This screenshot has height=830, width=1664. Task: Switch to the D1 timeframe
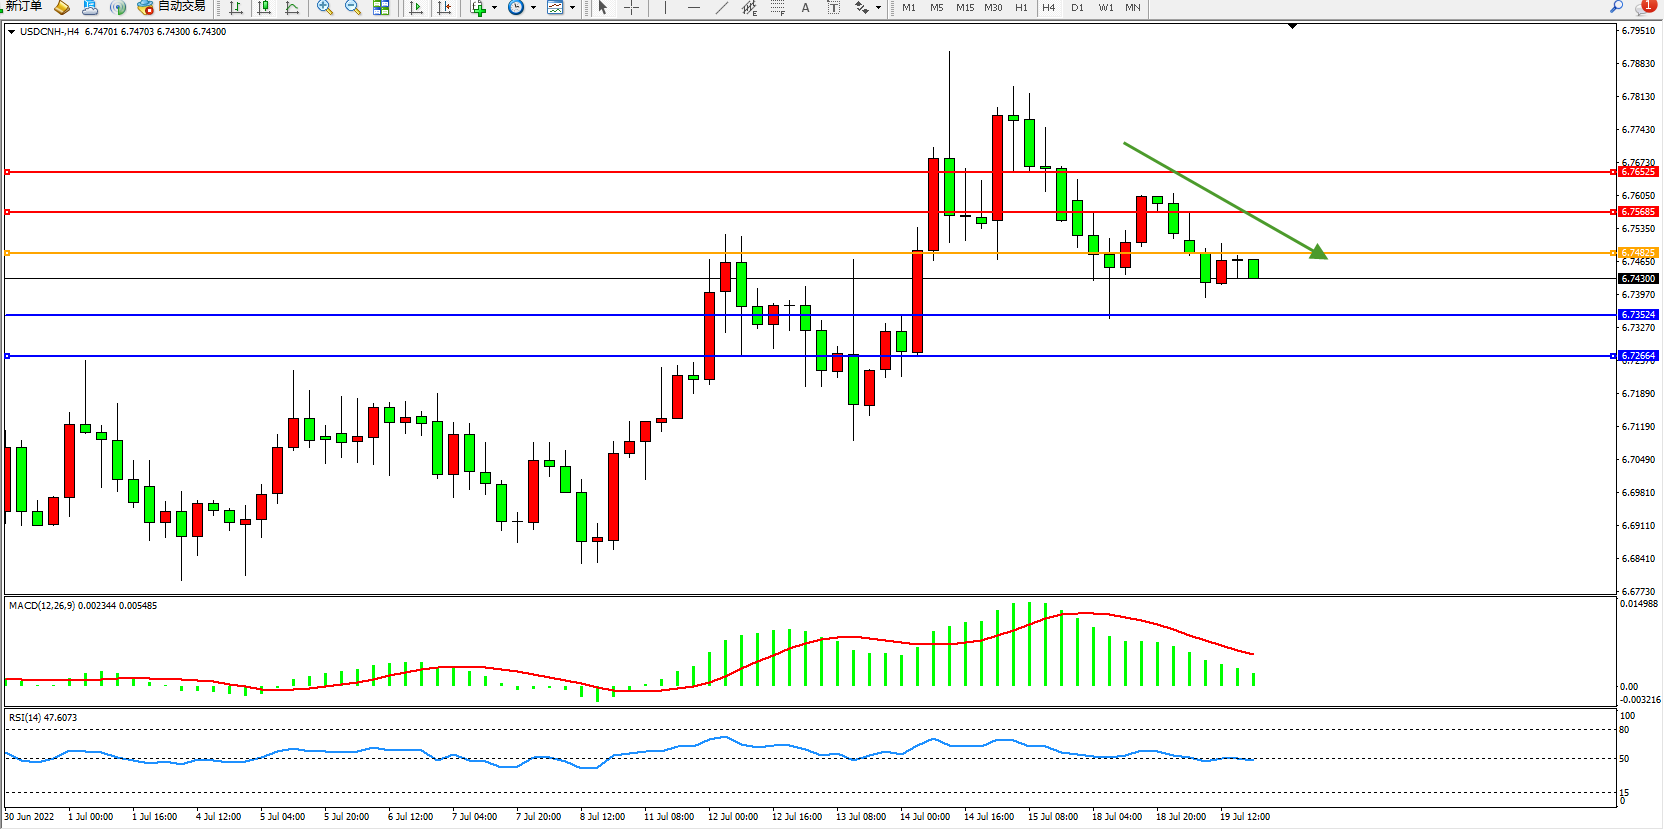click(1077, 7)
